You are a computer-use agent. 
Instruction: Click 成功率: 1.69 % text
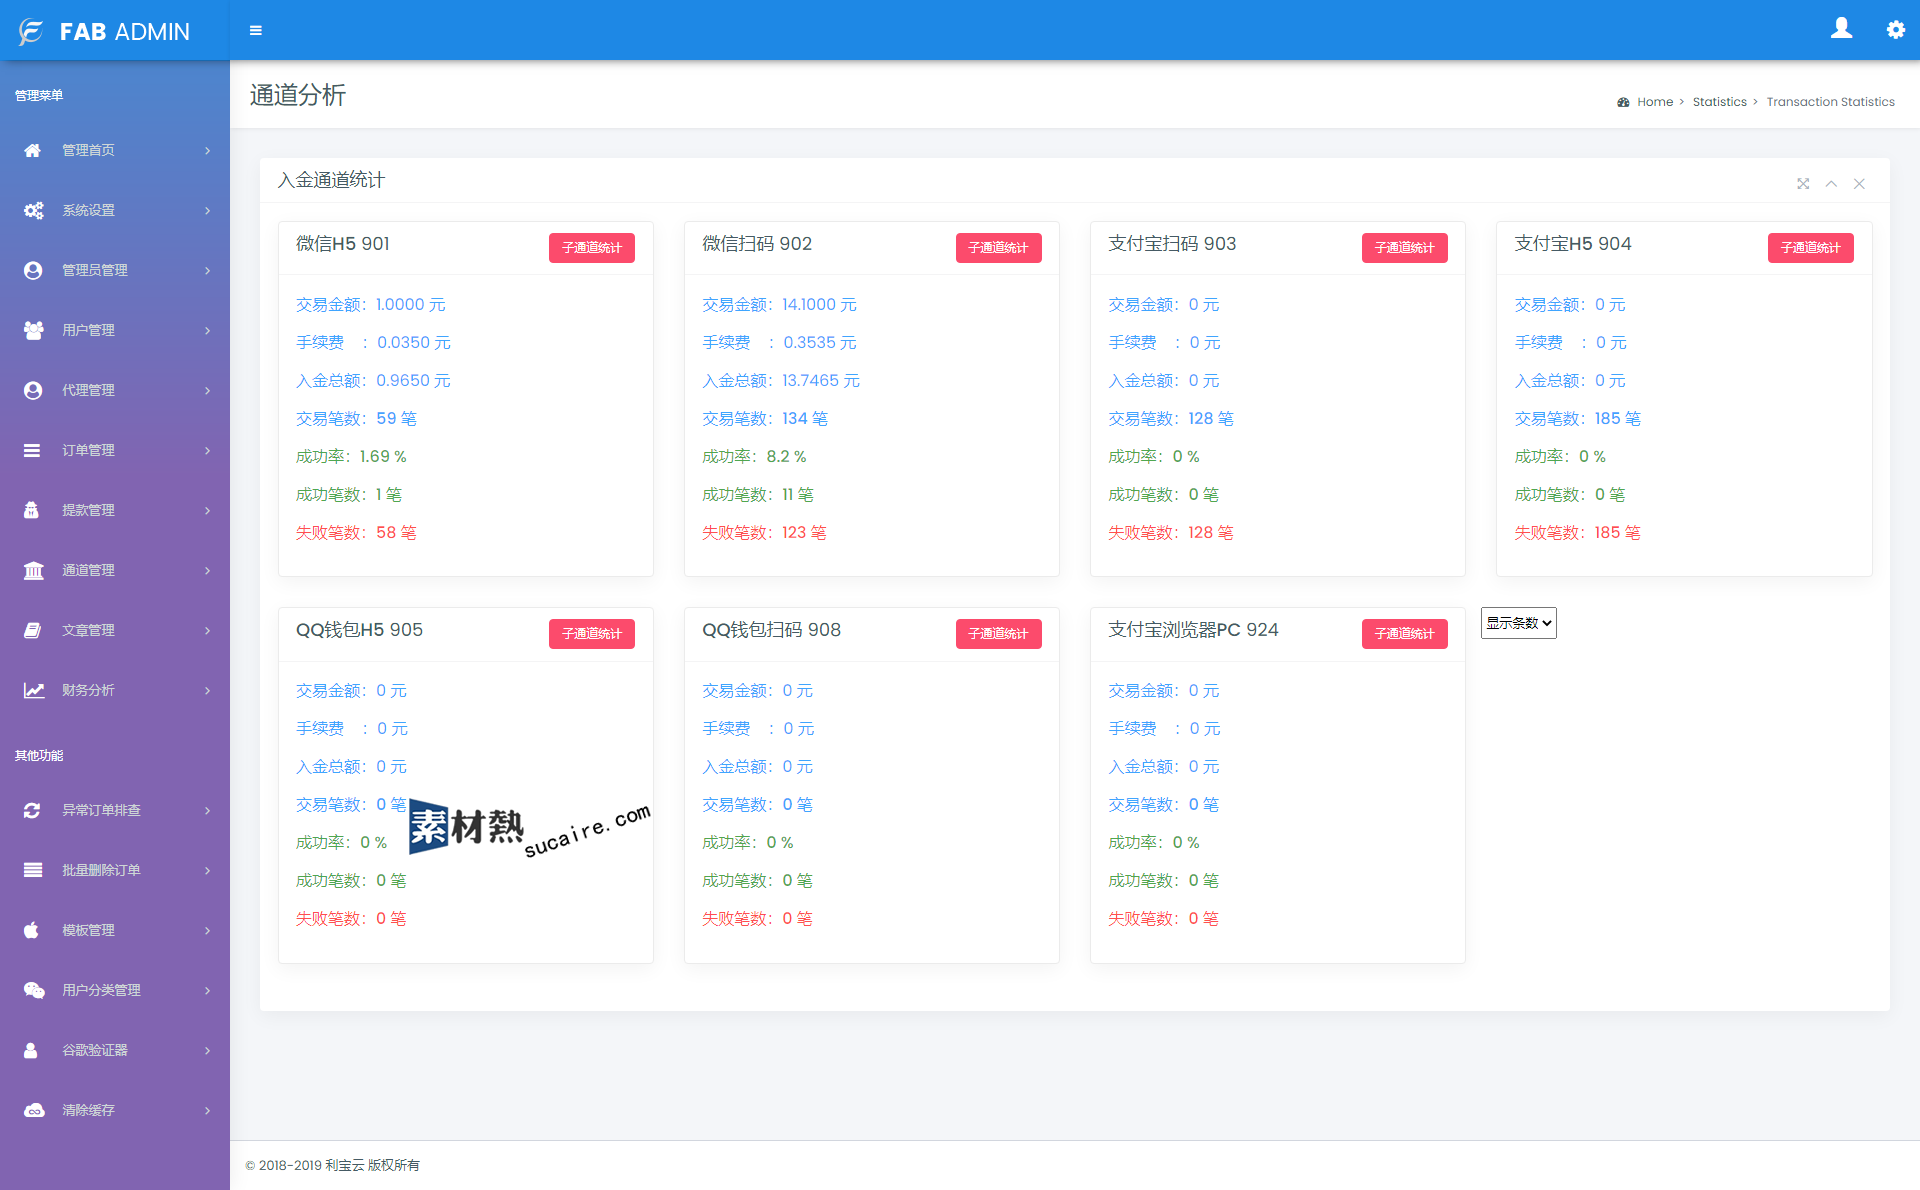351,457
